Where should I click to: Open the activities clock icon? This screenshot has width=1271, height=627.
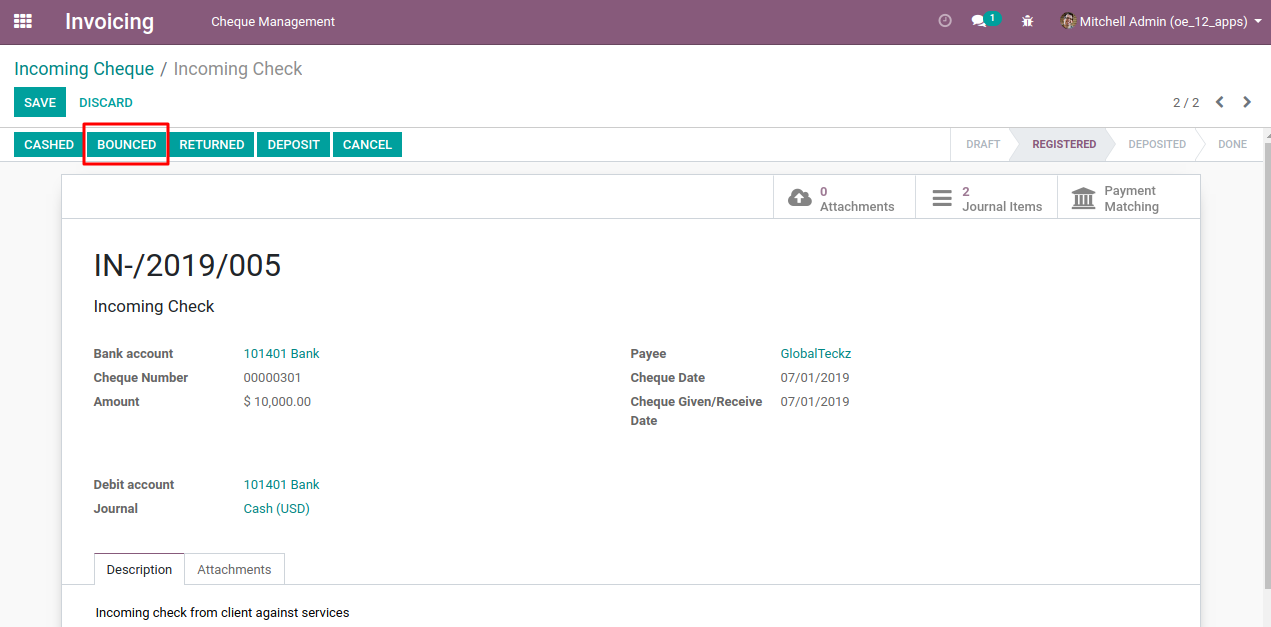[945, 21]
